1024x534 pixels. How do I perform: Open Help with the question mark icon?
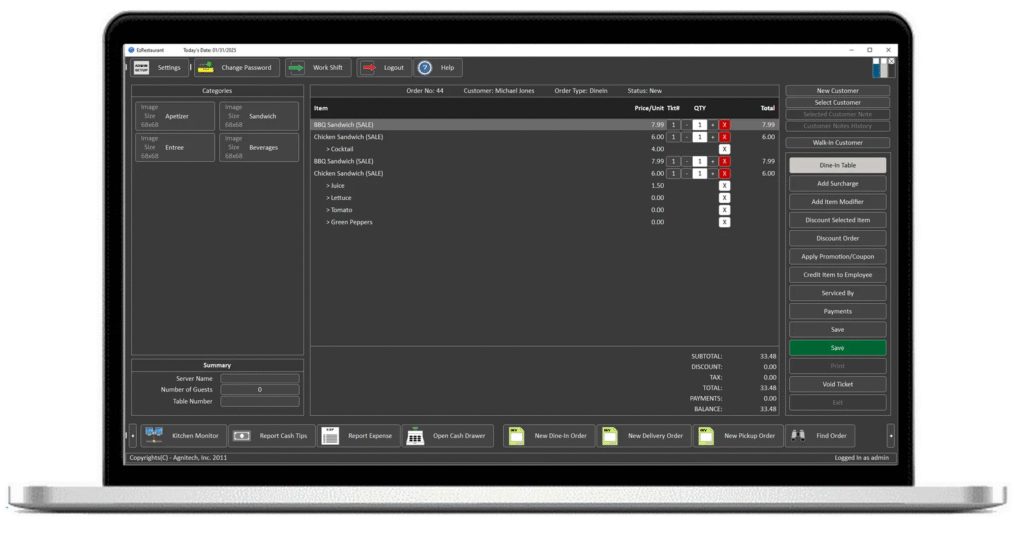(438, 68)
